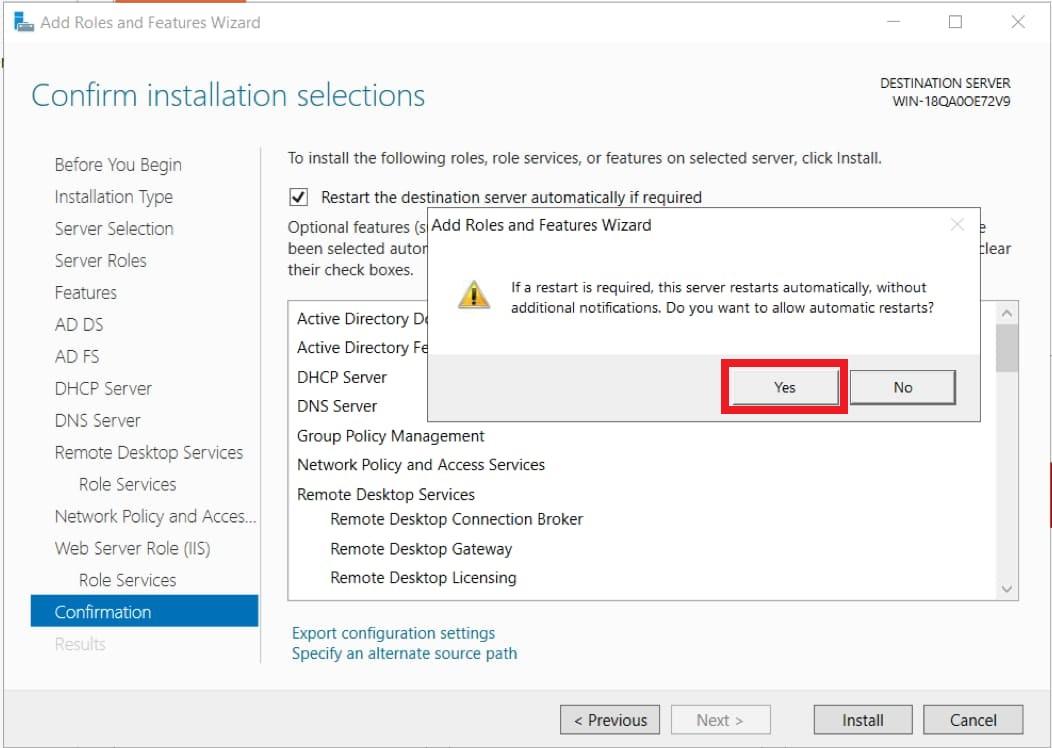Close the restart confirmation dialog with X

[957, 225]
